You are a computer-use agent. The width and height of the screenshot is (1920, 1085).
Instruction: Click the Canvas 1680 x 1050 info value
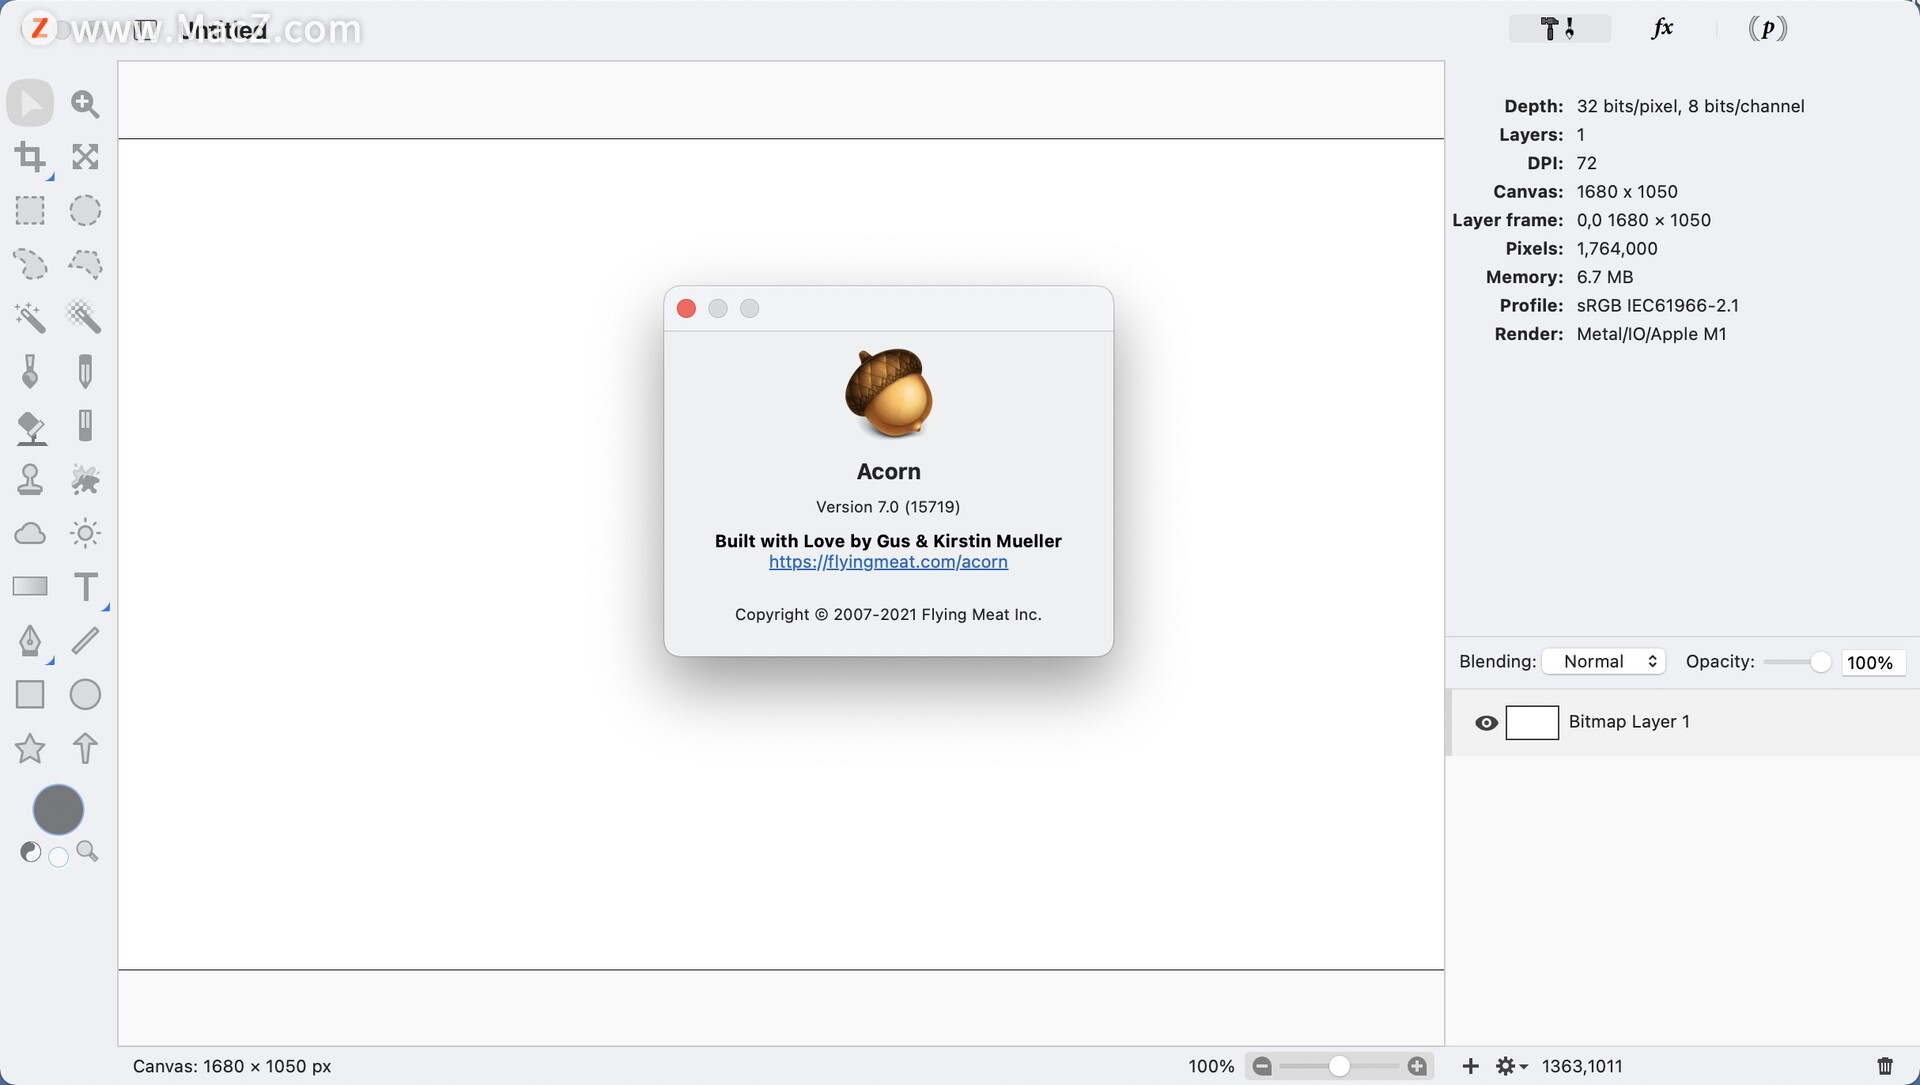(x=1627, y=191)
